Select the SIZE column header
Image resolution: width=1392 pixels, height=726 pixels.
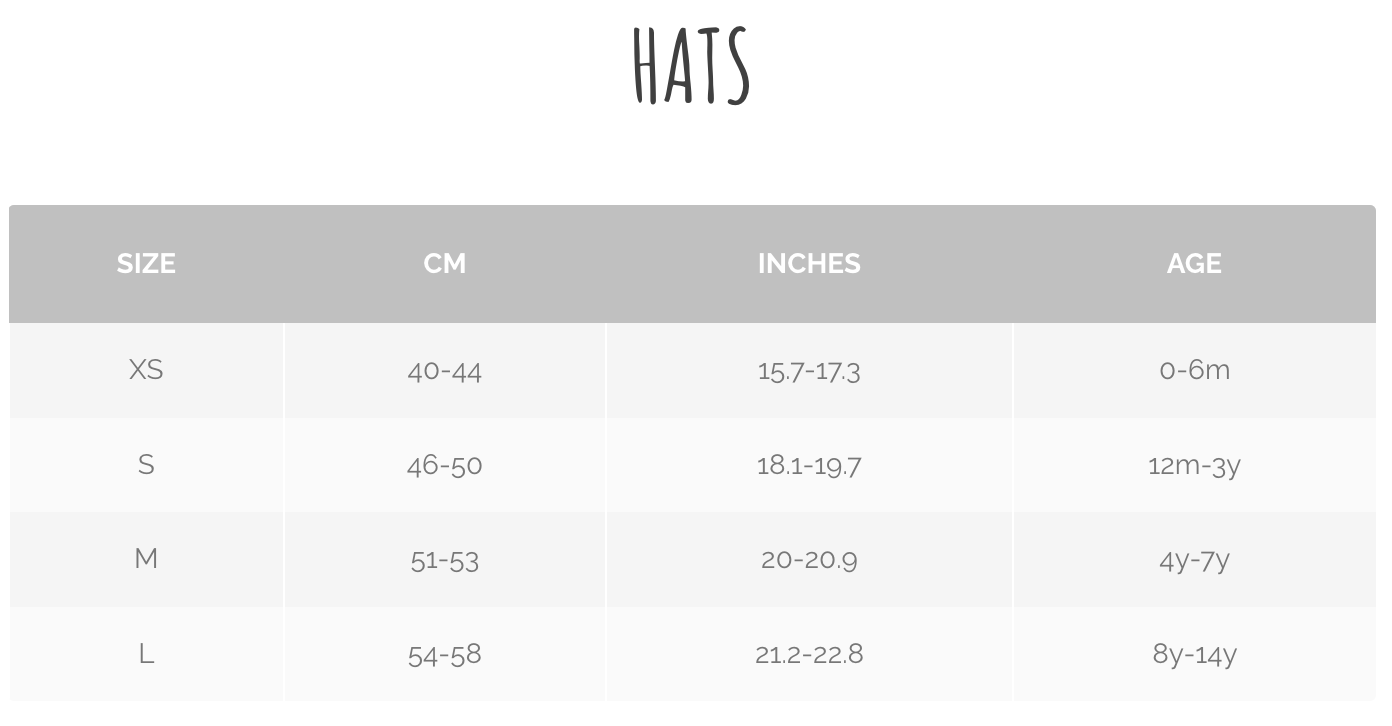pos(146,263)
